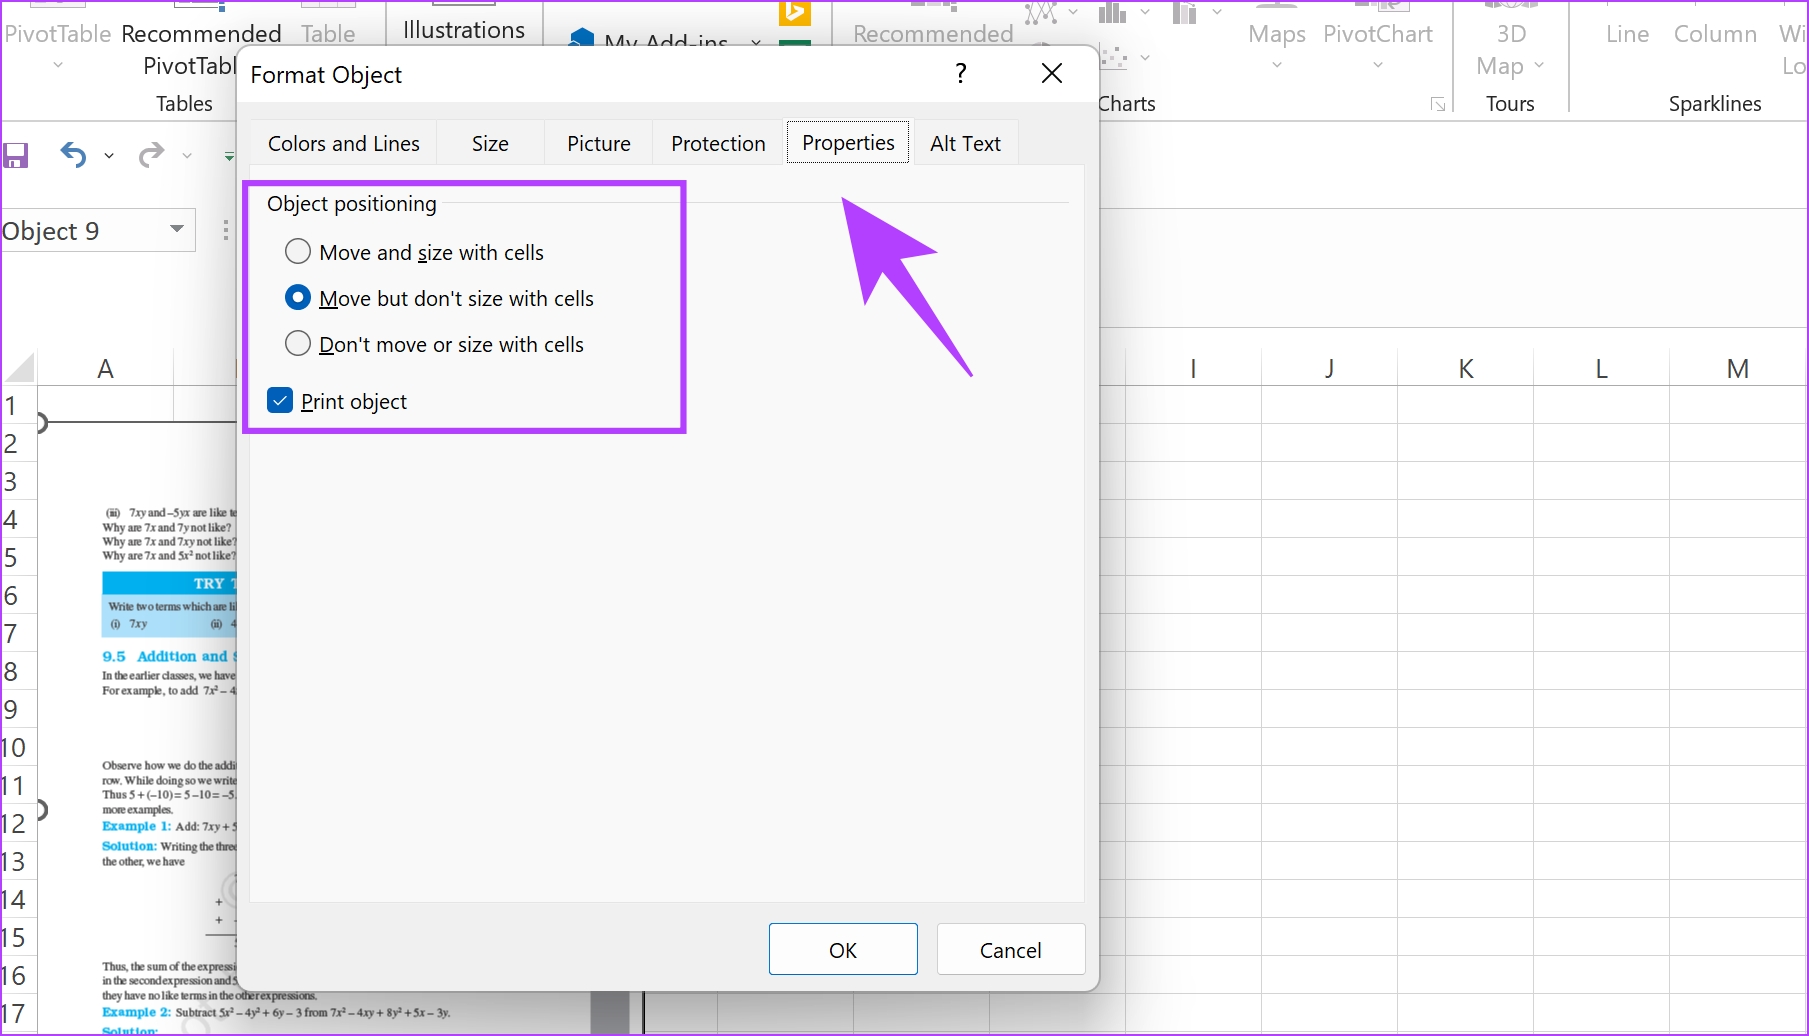Image resolution: width=1809 pixels, height=1036 pixels.
Task: Switch to the Protection tab
Action: (718, 143)
